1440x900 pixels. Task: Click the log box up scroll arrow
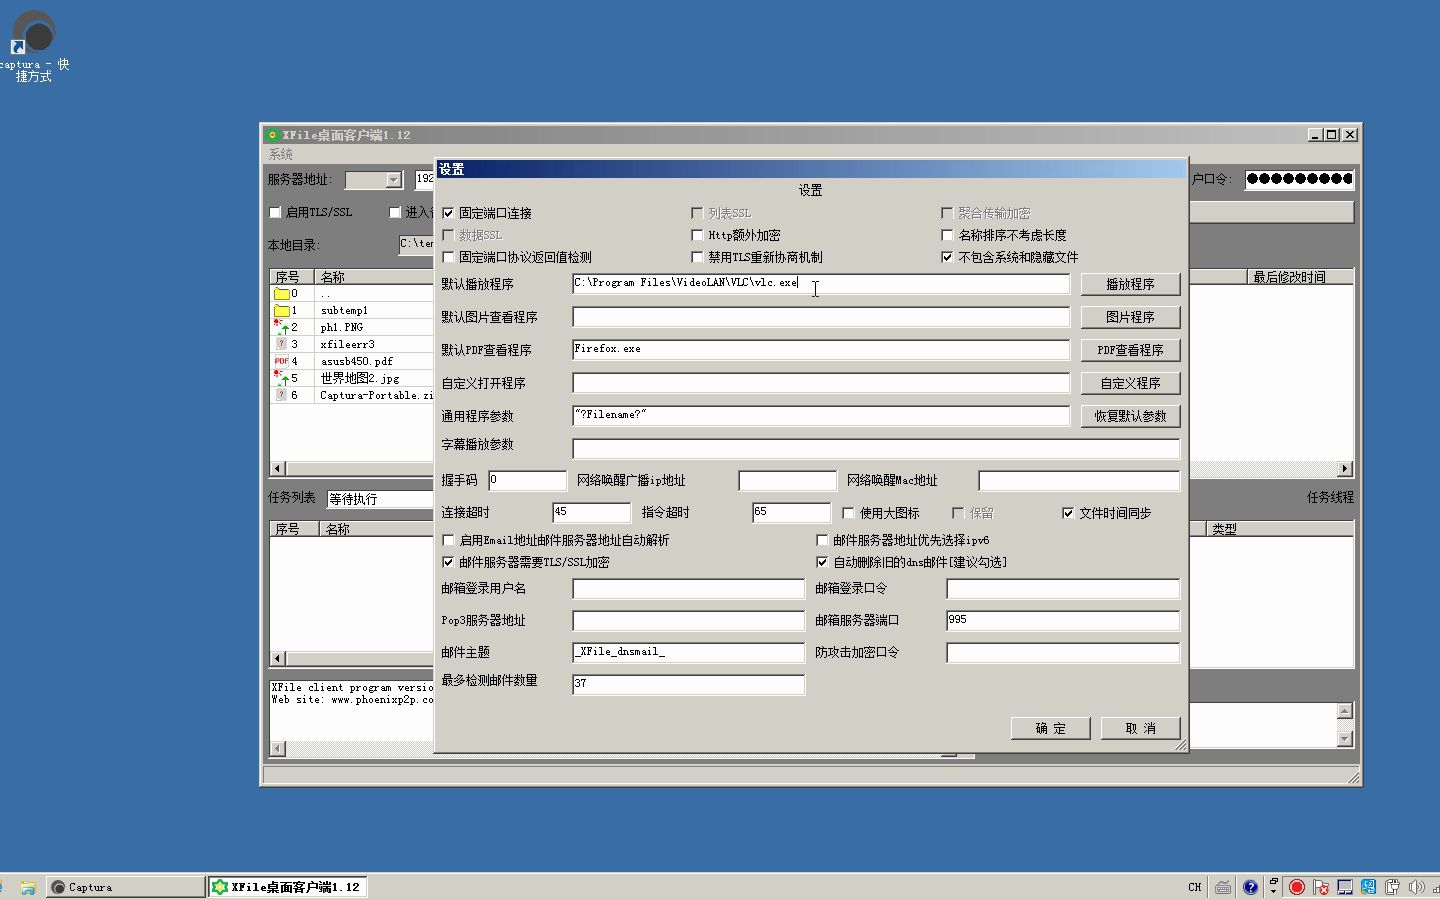[1345, 711]
